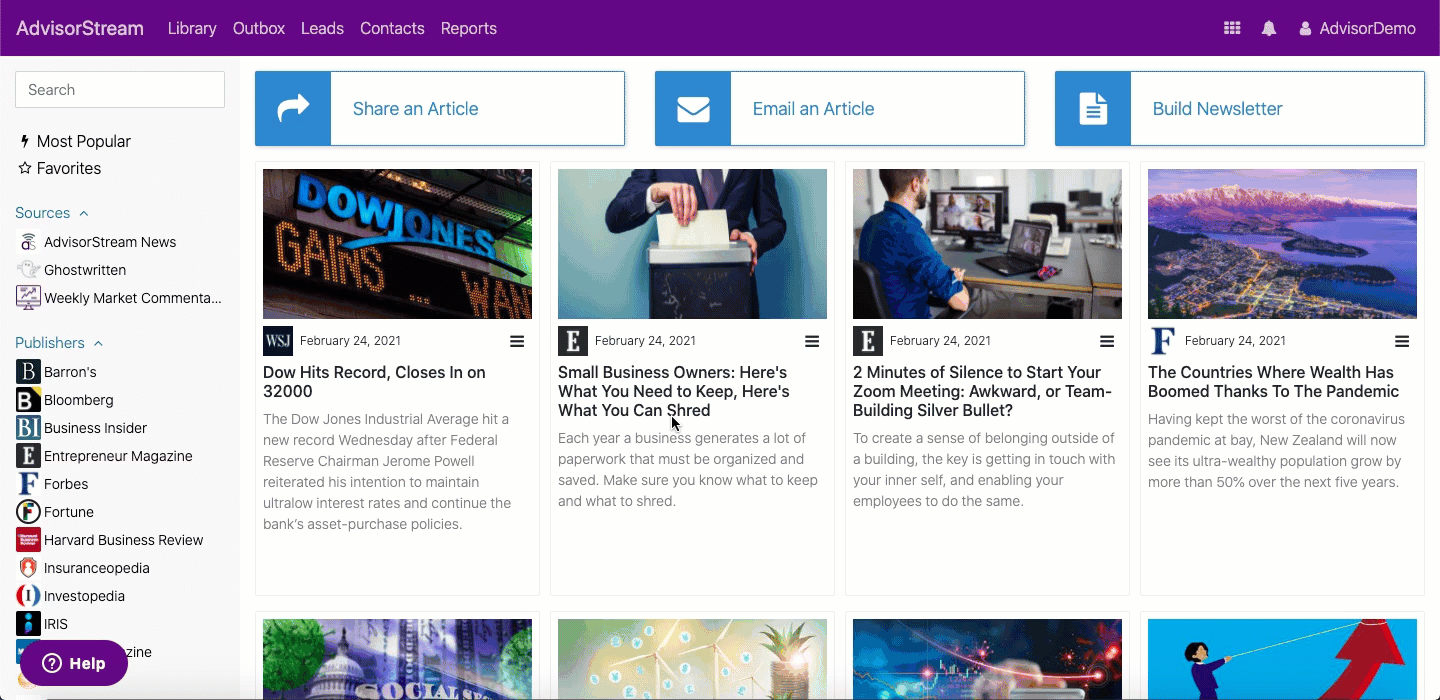Click WSJ logo on Dow article
This screenshot has height=700, width=1440.
(278, 341)
